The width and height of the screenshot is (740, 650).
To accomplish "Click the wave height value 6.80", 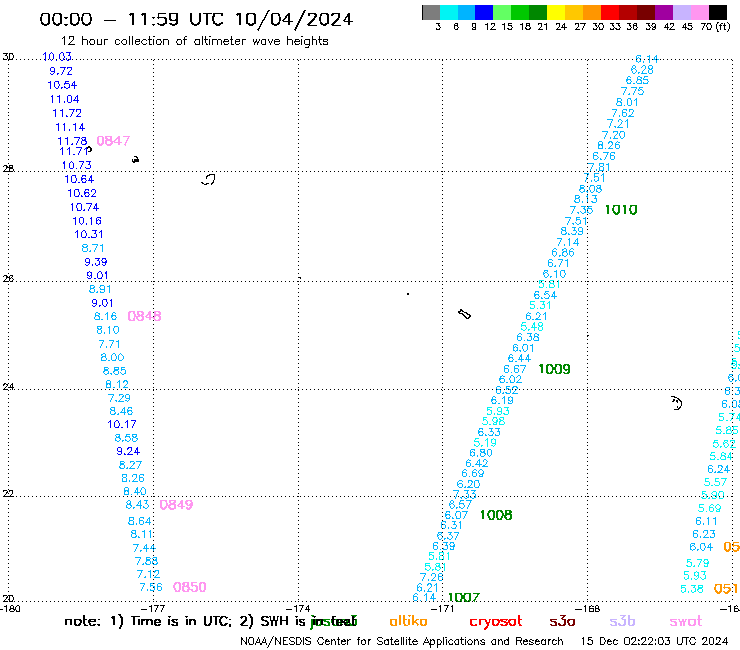I will pos(481,453).
